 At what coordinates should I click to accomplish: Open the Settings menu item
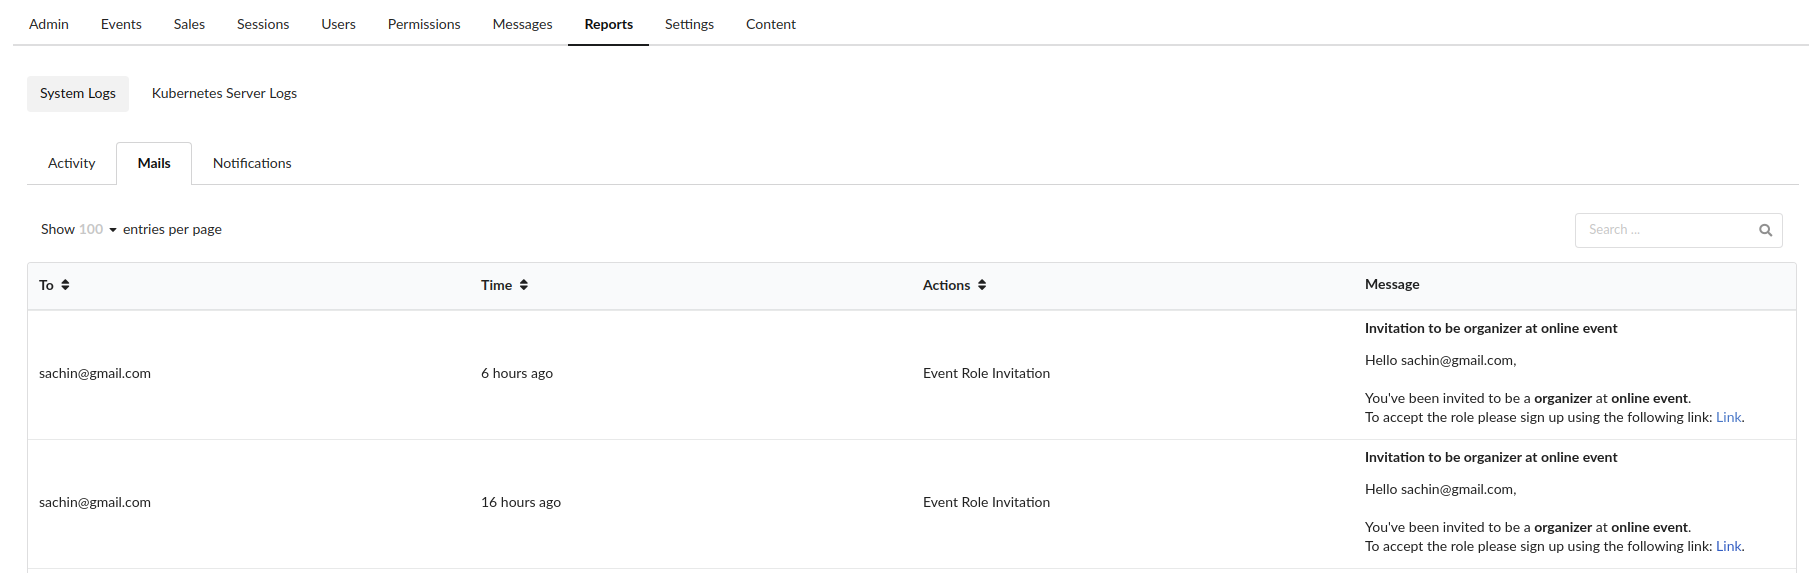[x=689, y=24]
